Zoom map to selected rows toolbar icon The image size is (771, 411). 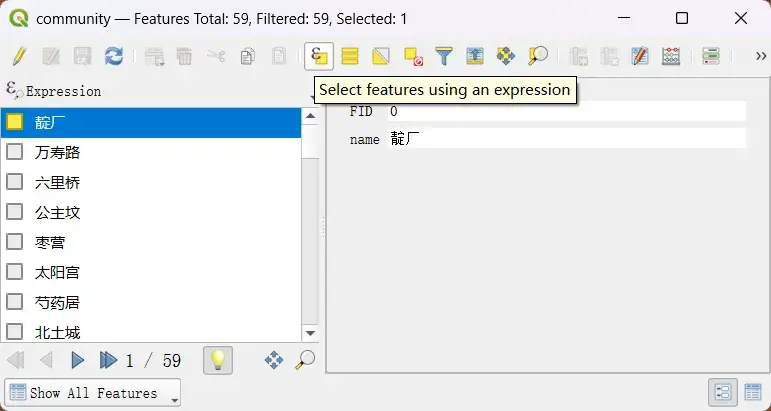(x=537, y=56)
